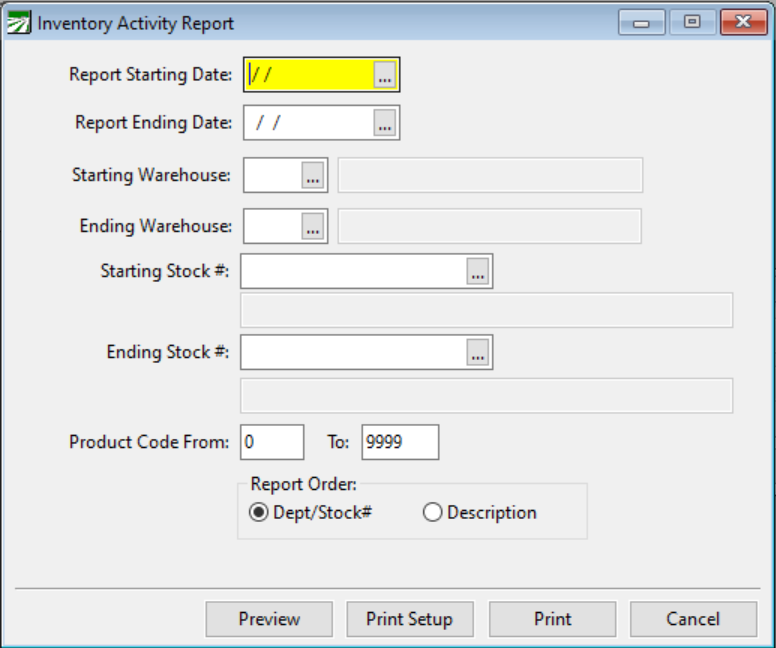Open Print Setup

409,619
